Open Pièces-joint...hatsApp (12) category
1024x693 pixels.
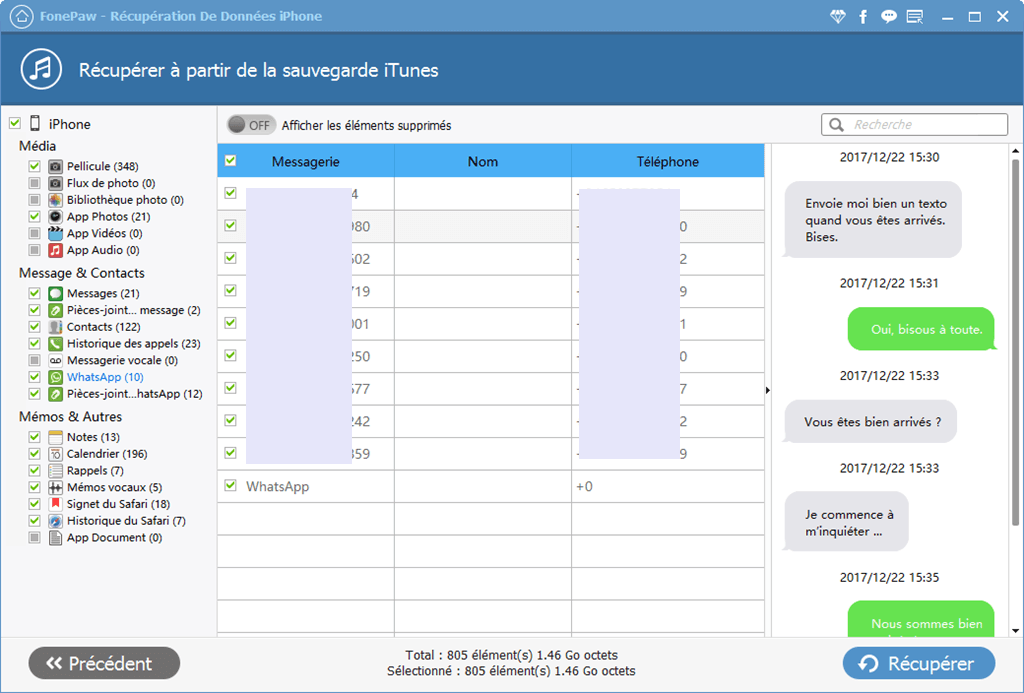click(135, 394)
